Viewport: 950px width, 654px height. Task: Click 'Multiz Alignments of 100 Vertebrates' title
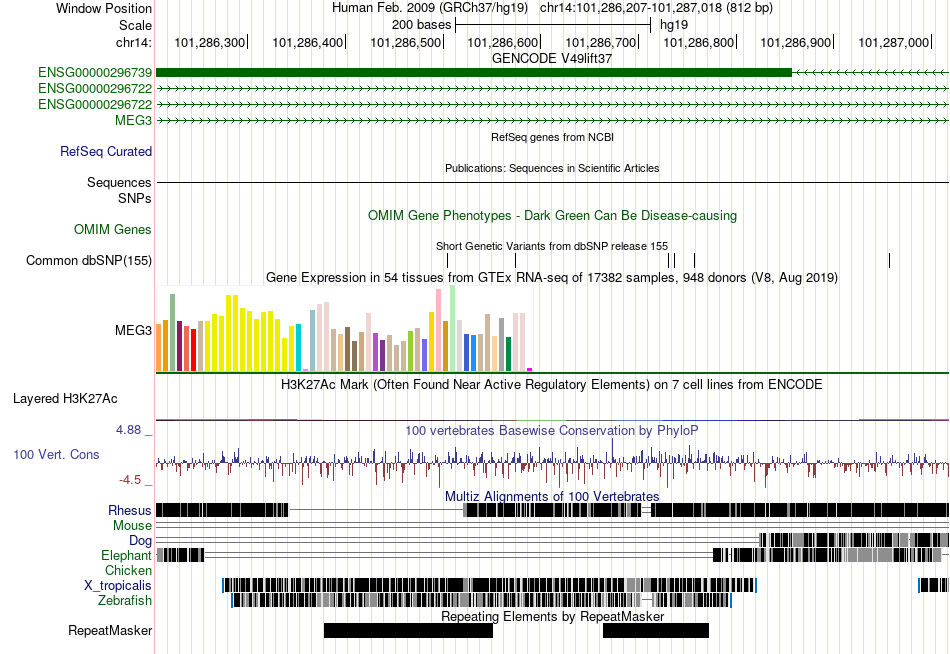tap(552, 496)
